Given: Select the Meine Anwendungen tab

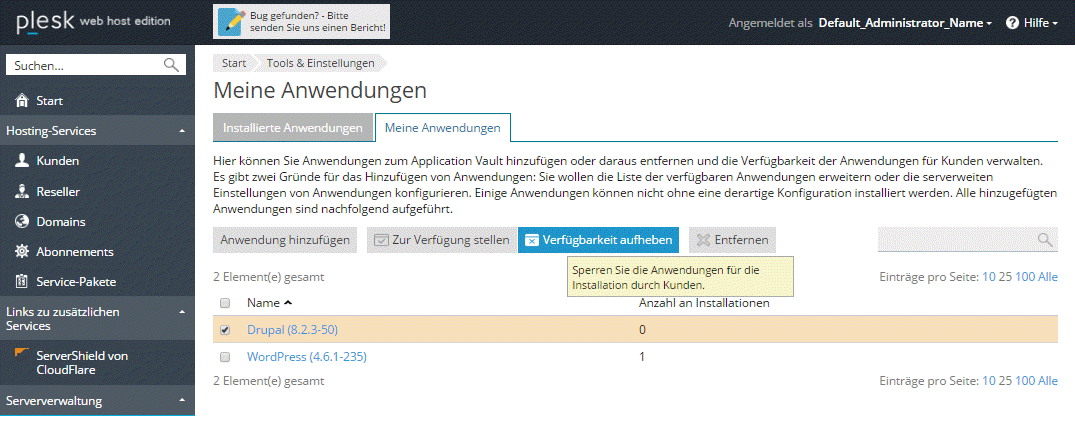Looking at the screenshot, I should tap(442, 128).
